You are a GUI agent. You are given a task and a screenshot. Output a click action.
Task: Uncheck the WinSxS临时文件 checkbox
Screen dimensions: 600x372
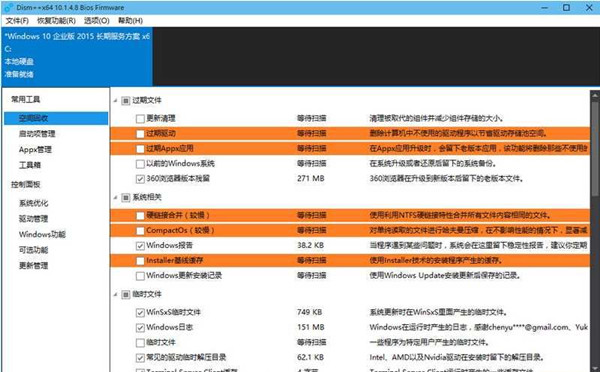click(x=140, y=312)
